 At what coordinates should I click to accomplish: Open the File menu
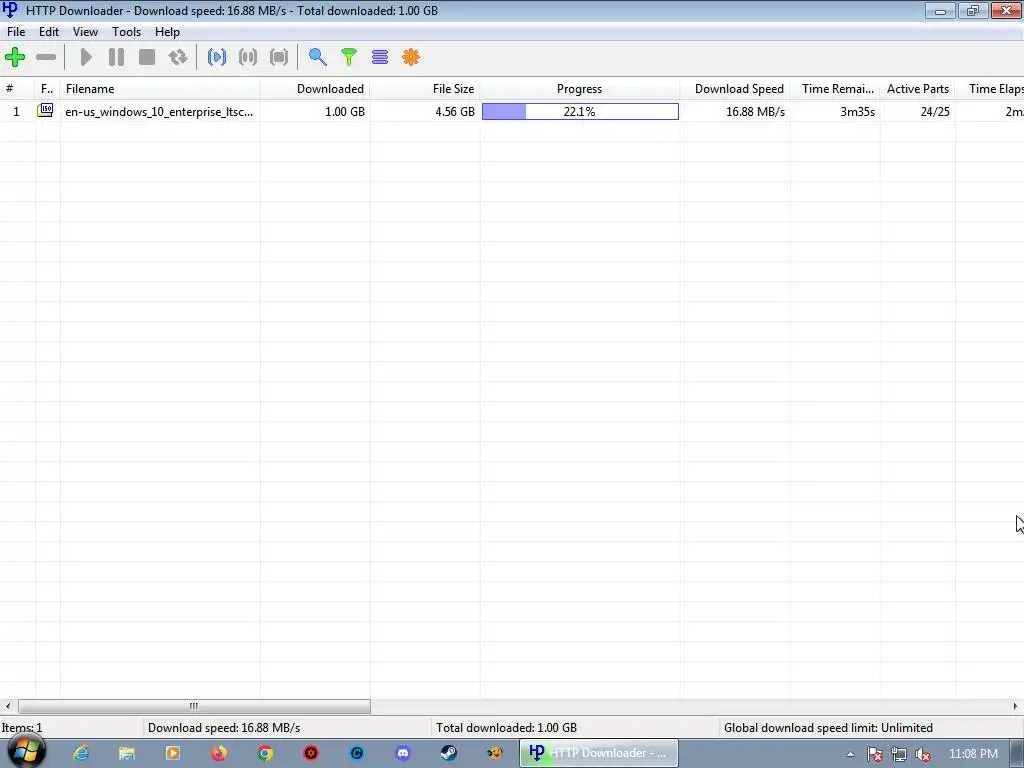16,31
